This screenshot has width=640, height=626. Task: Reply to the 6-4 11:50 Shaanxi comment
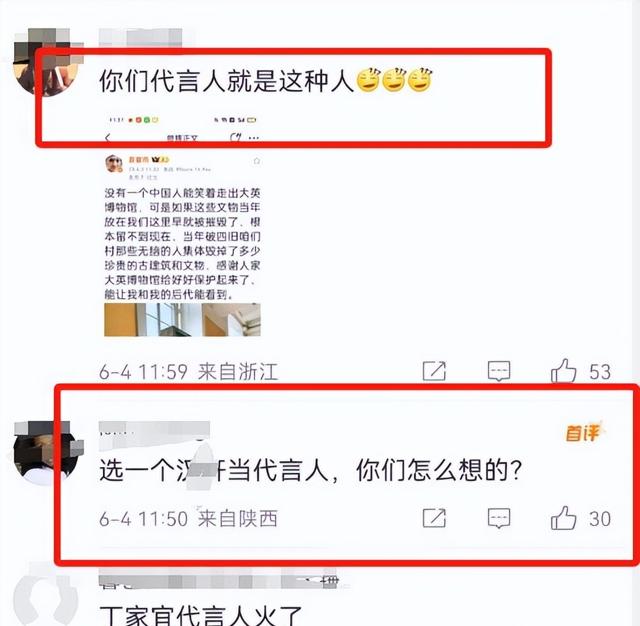pyautogui.click(x=499, y=518)
